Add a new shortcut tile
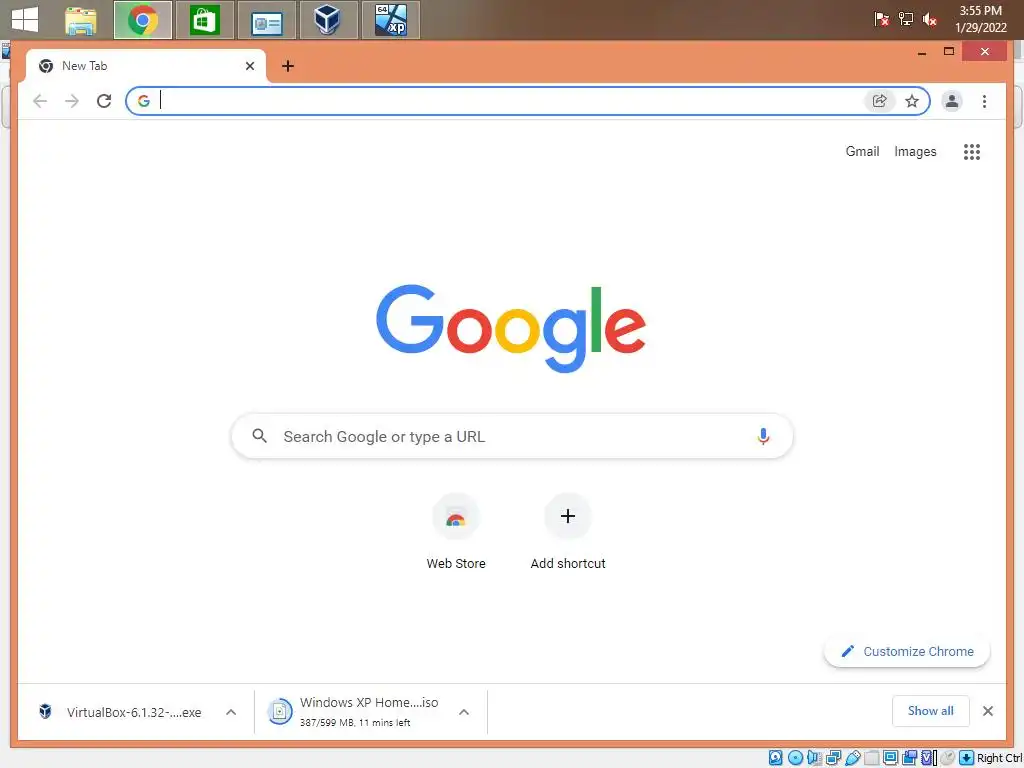Image resolution: width=1024 pixels, height=768 pixels. click(x=568, y=532)
